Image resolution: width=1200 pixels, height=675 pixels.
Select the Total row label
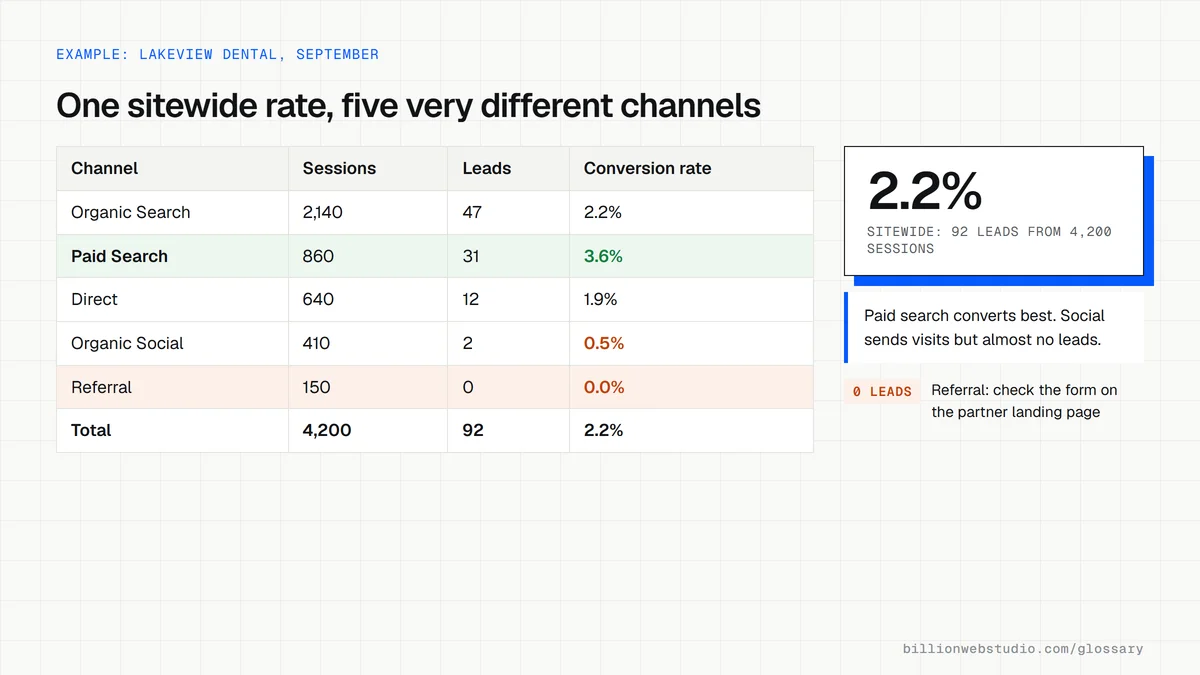(x=172, y=430)
